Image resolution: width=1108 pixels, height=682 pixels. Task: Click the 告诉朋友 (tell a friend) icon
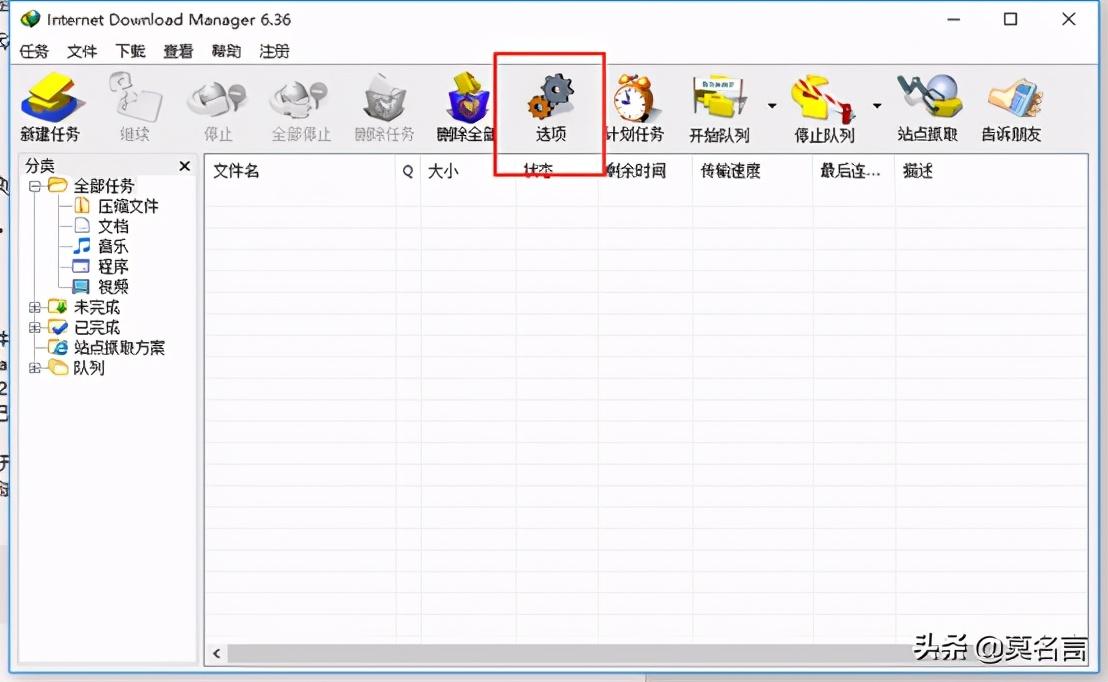tap(1011, 108)
